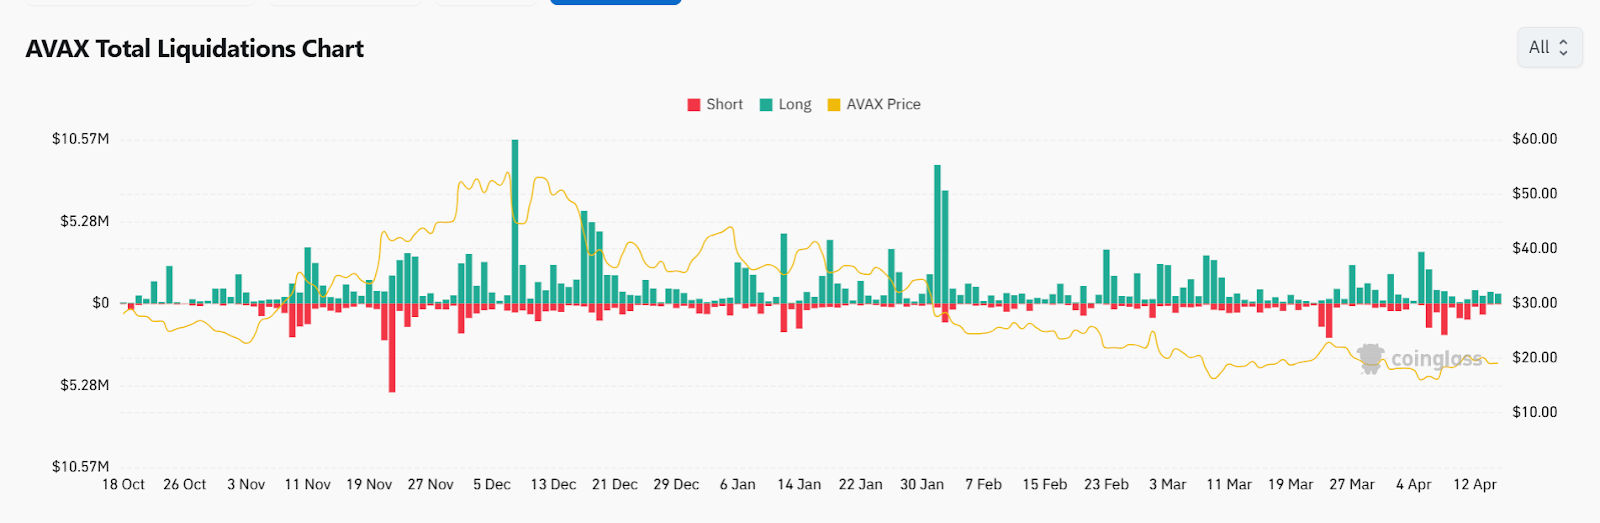Click the yellow AVAX Price legend swatch

point(834,105)
